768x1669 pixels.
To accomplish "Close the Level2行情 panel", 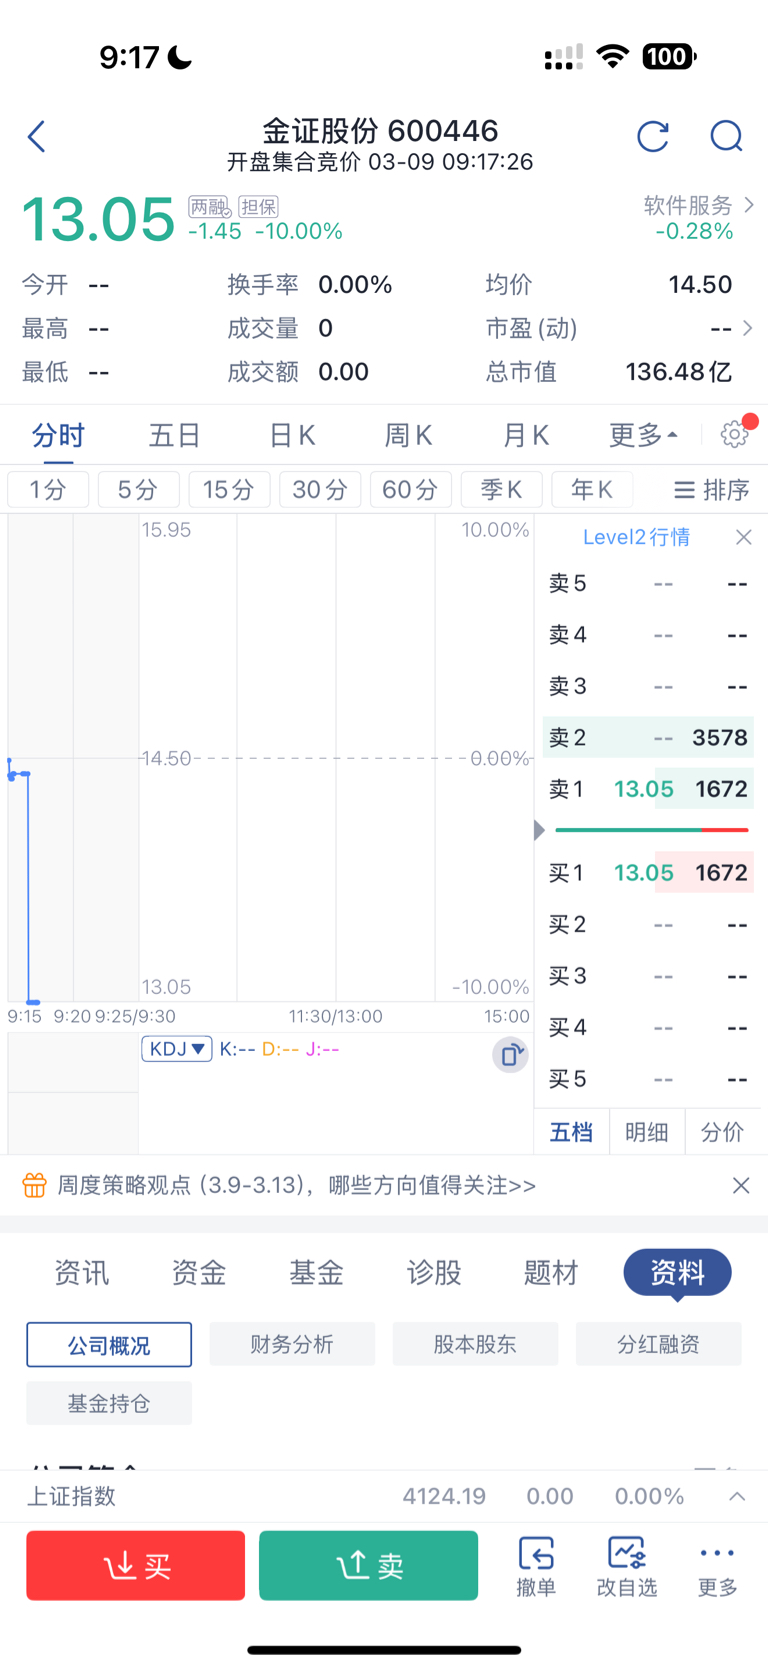I will click(743, 537).
